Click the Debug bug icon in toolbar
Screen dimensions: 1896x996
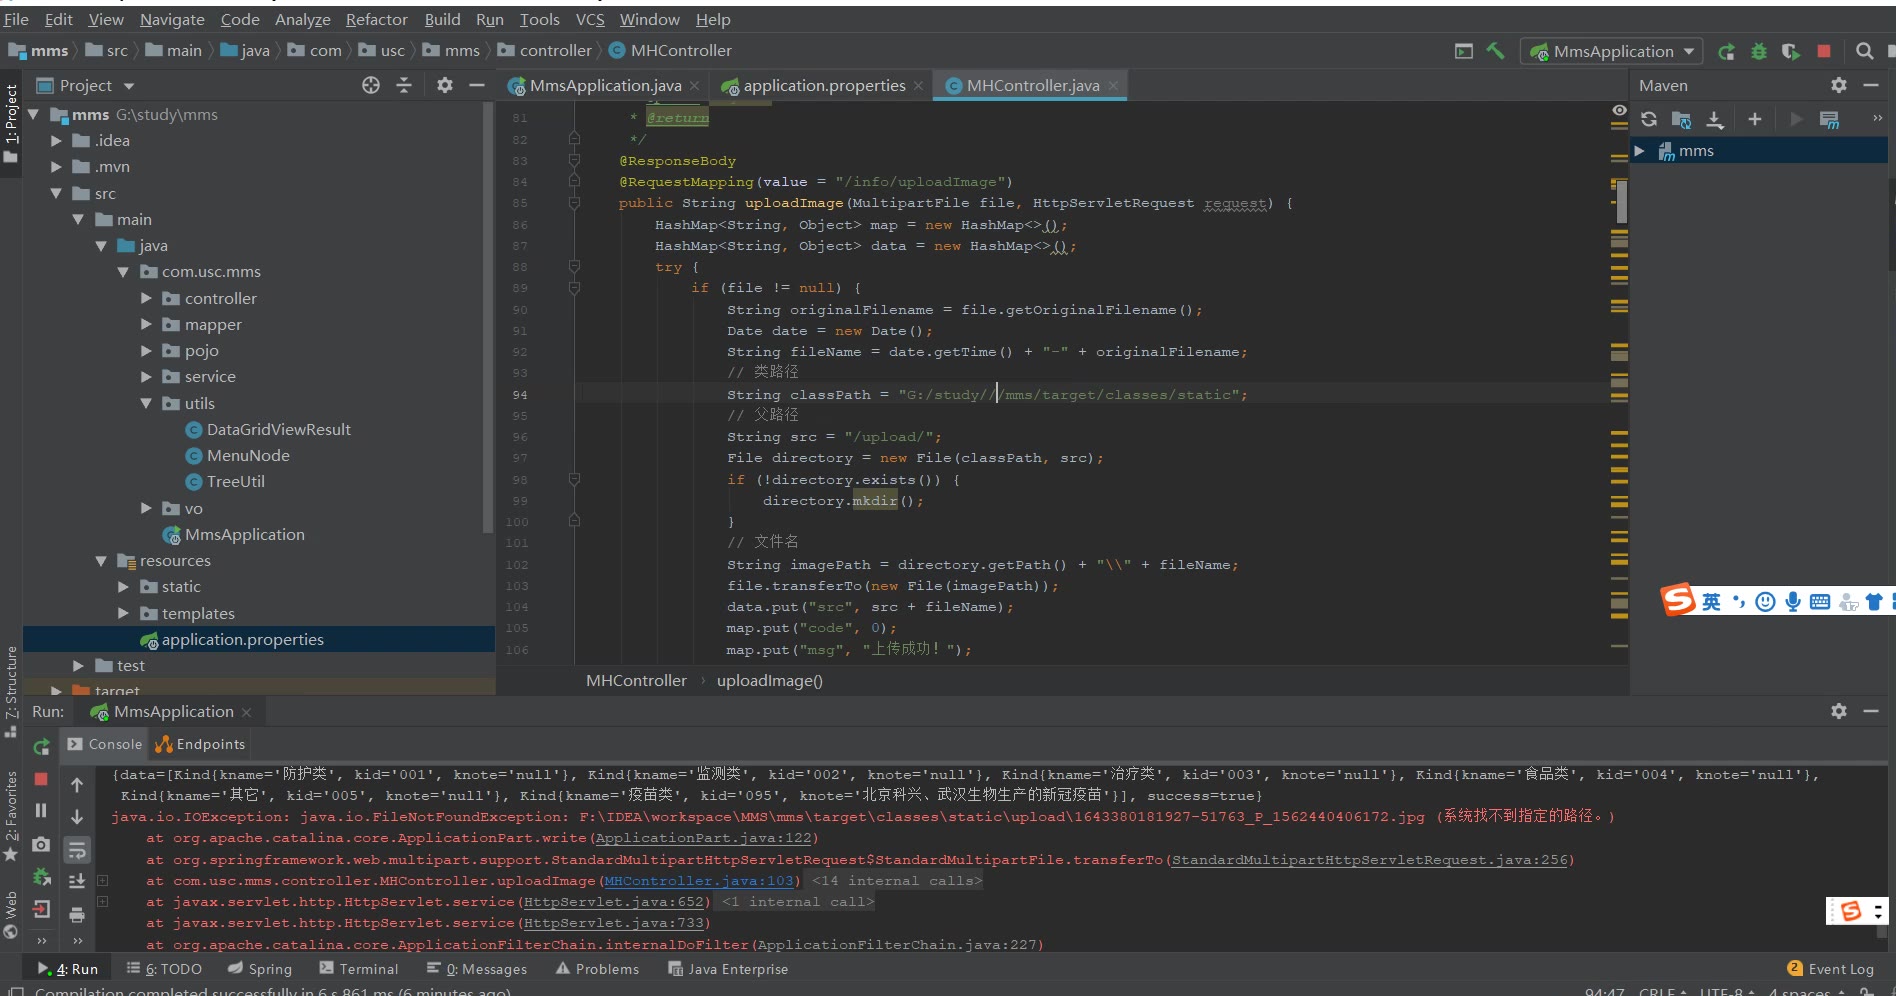(x=1758, y=51)
